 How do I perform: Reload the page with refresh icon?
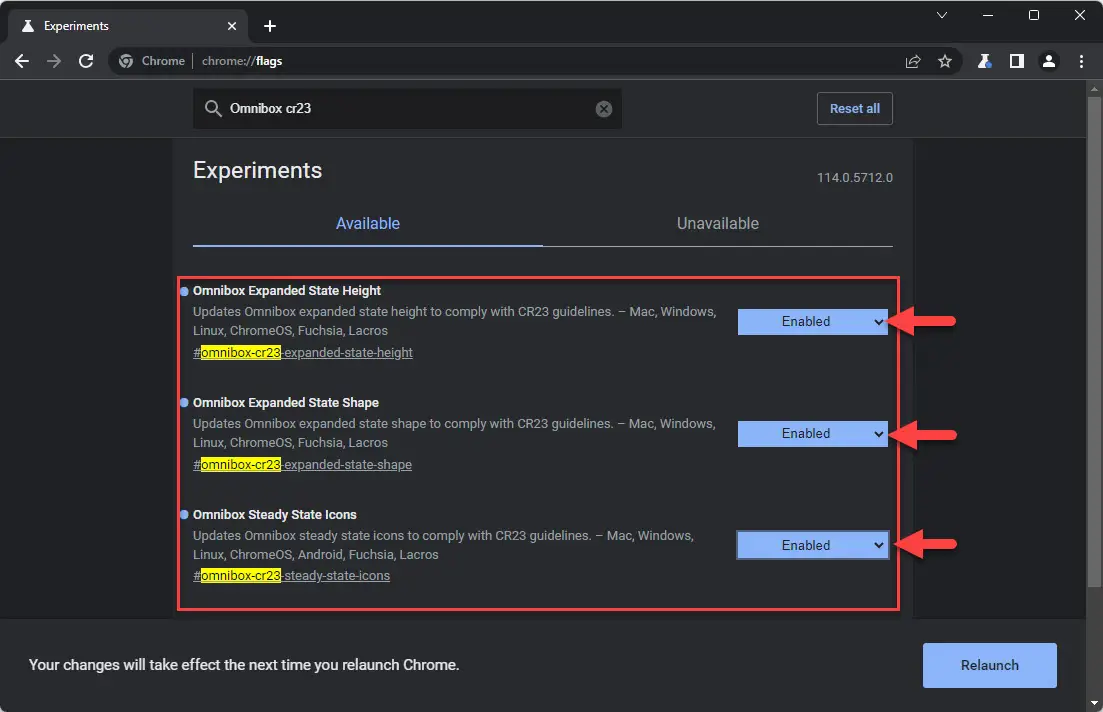[x=86, y=61]
